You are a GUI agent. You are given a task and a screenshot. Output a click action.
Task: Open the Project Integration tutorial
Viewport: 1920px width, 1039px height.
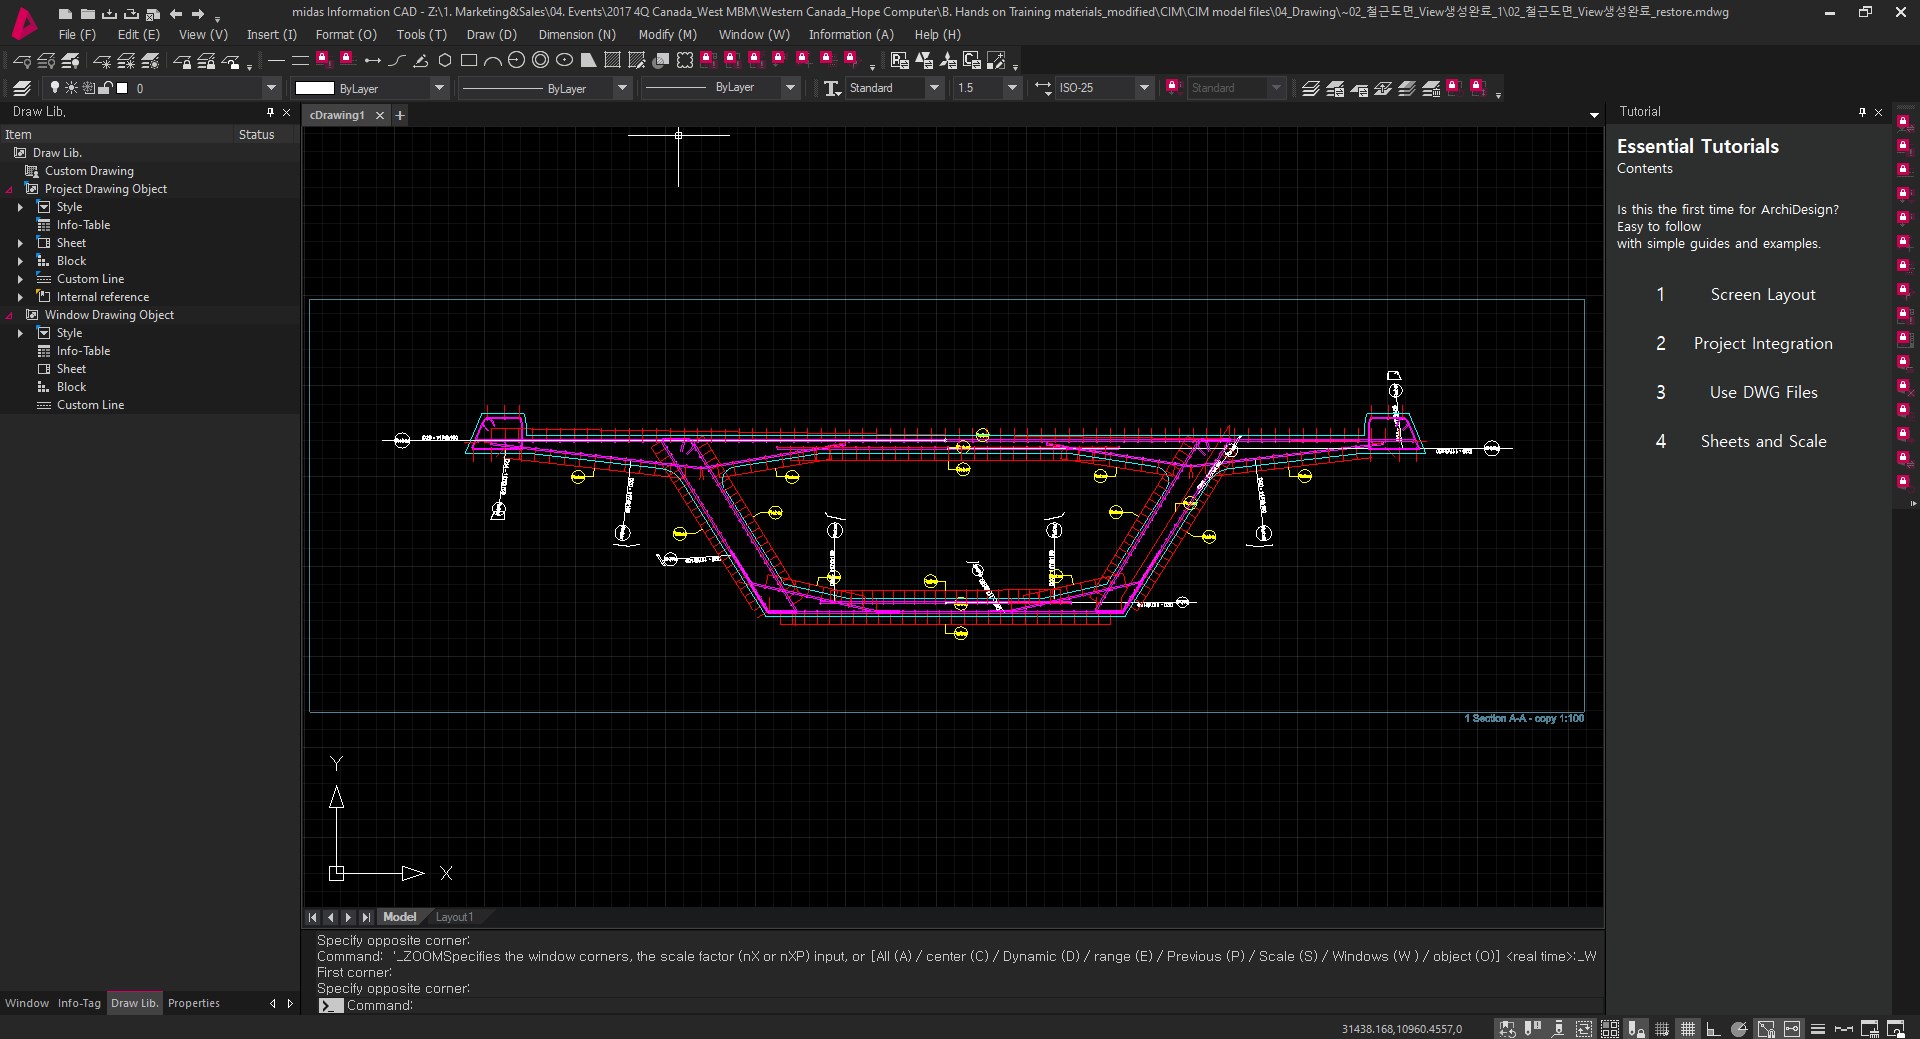tap(1762, 343)
